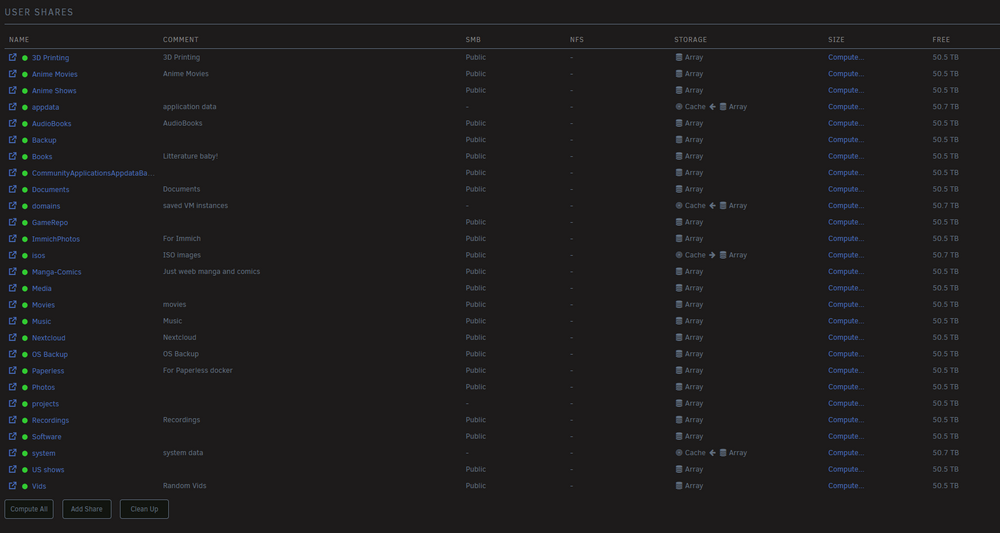The width and height of the screenshot is (1000, 533).
Task: Click browse icon next to Vids share
Action: (12, 486)
